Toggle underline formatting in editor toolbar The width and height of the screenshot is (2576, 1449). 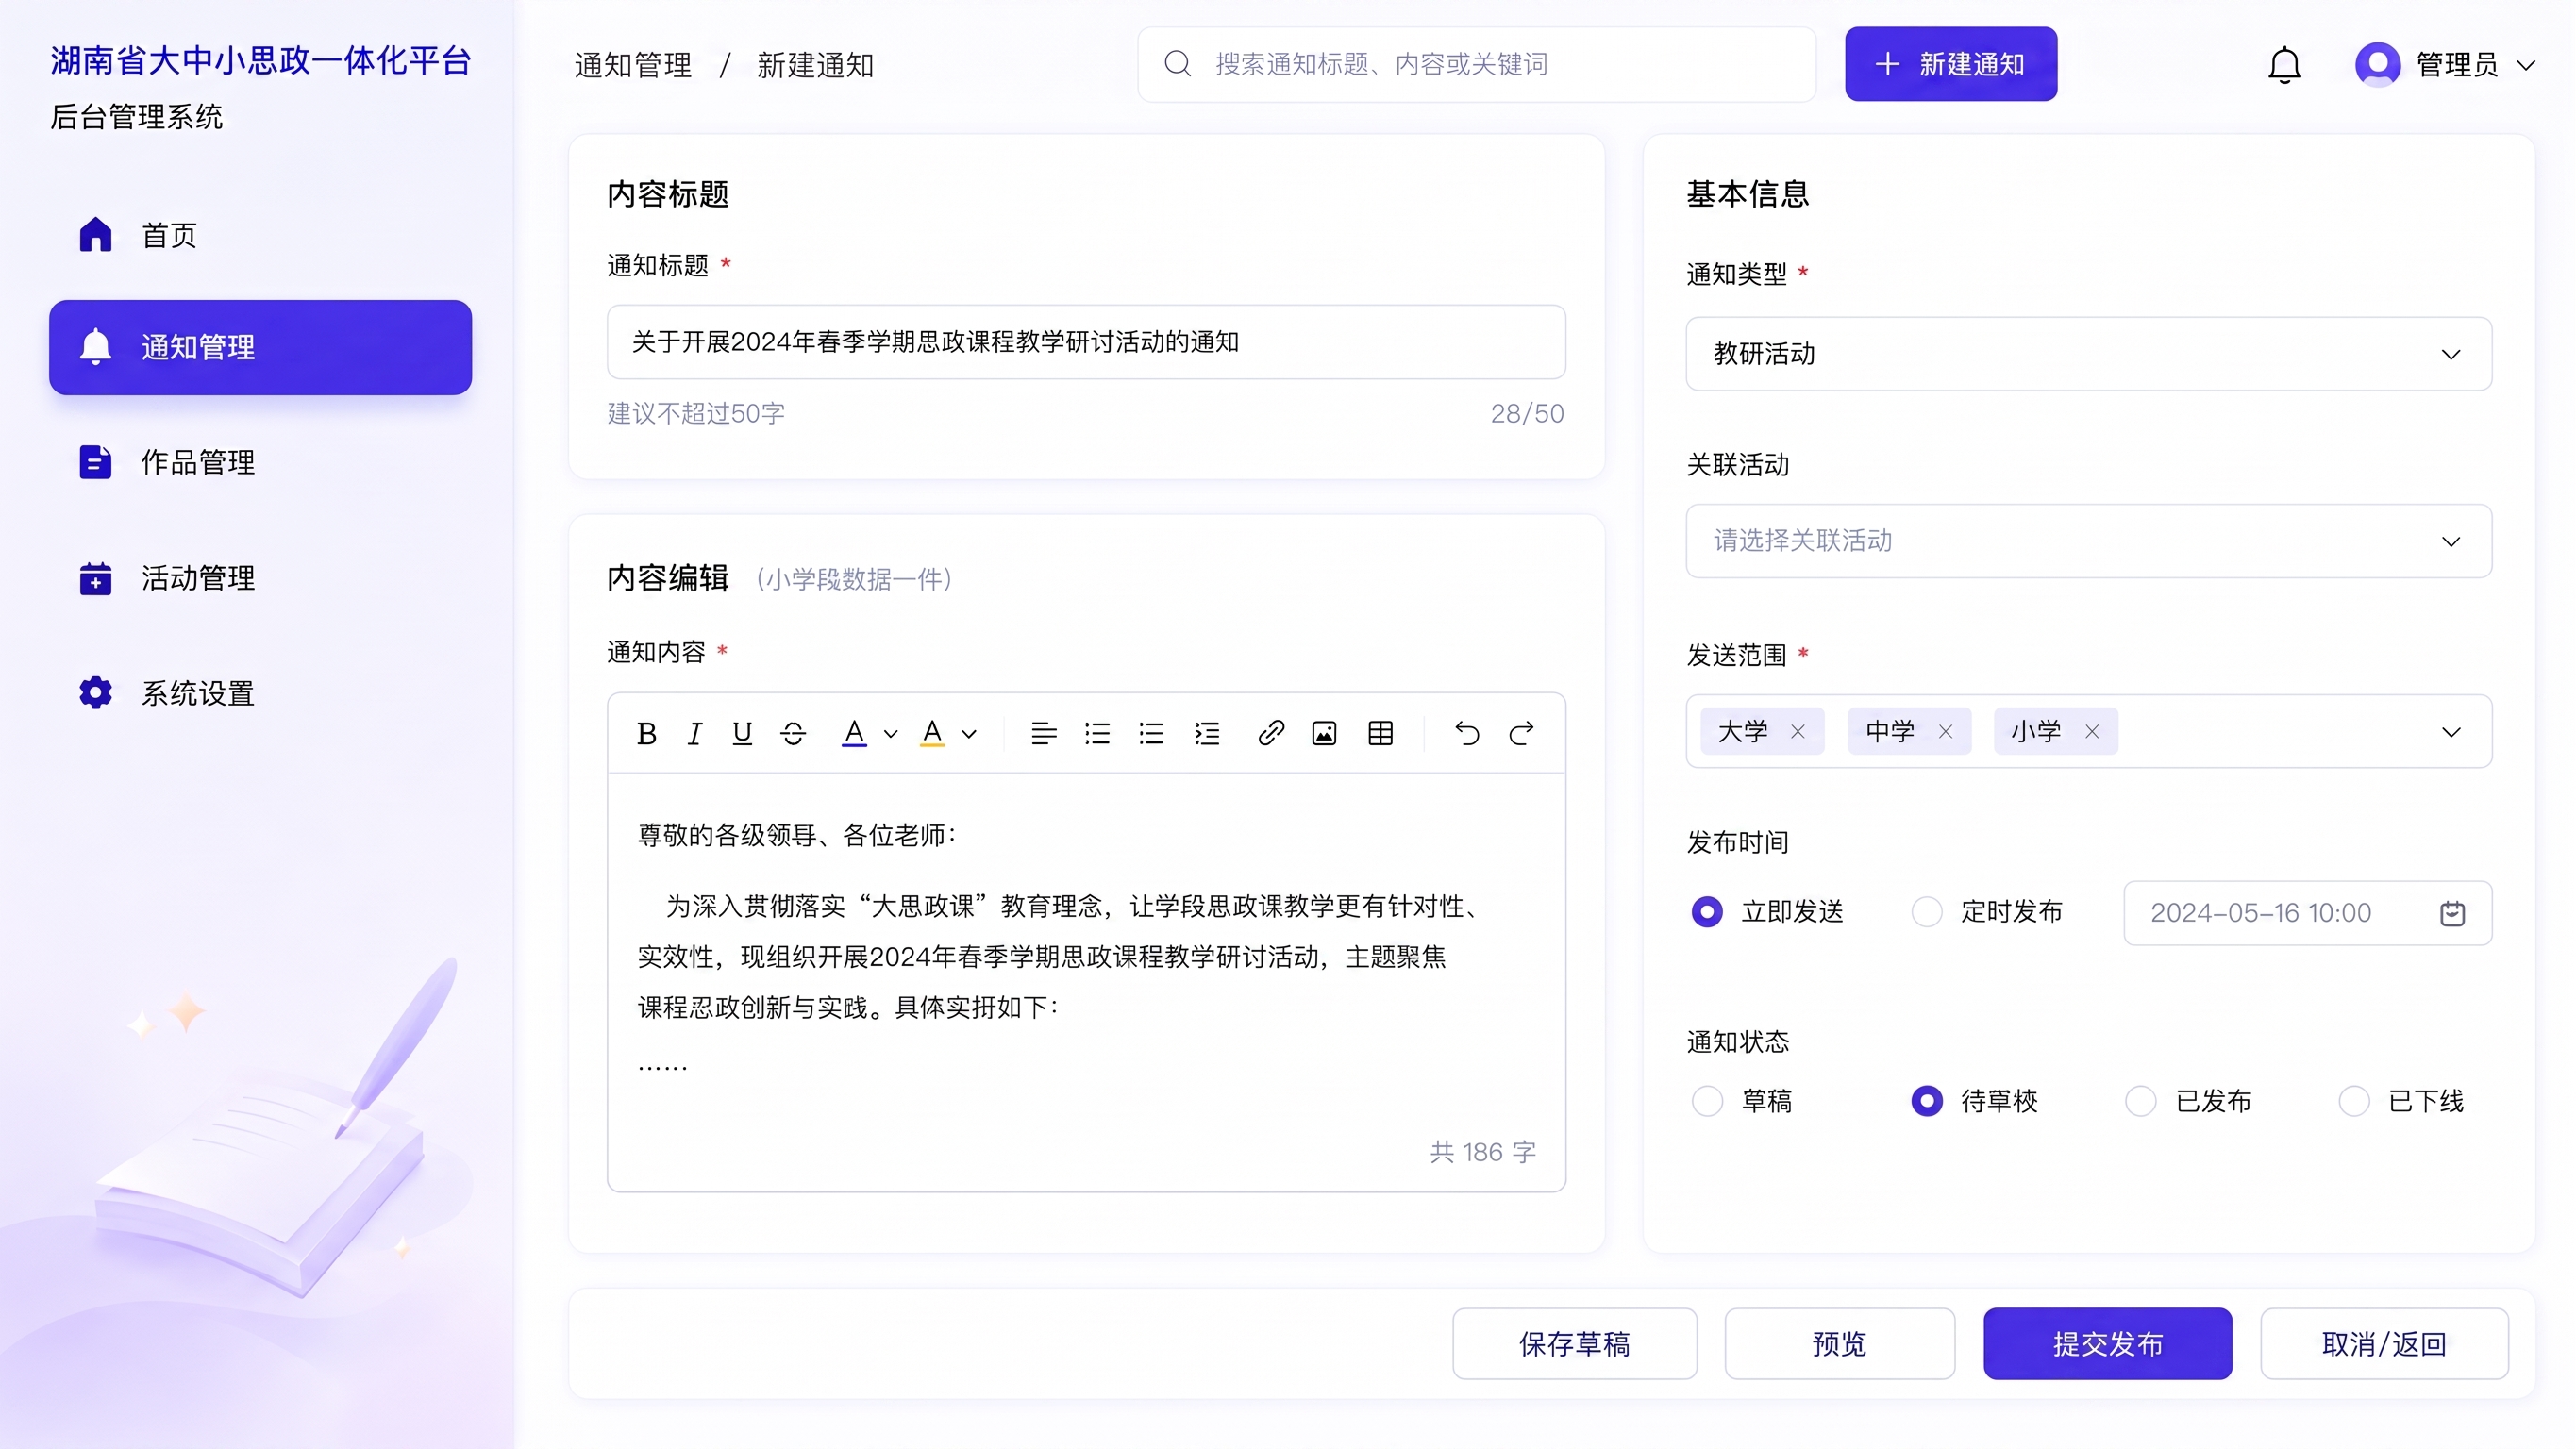[x=742, y=733]
